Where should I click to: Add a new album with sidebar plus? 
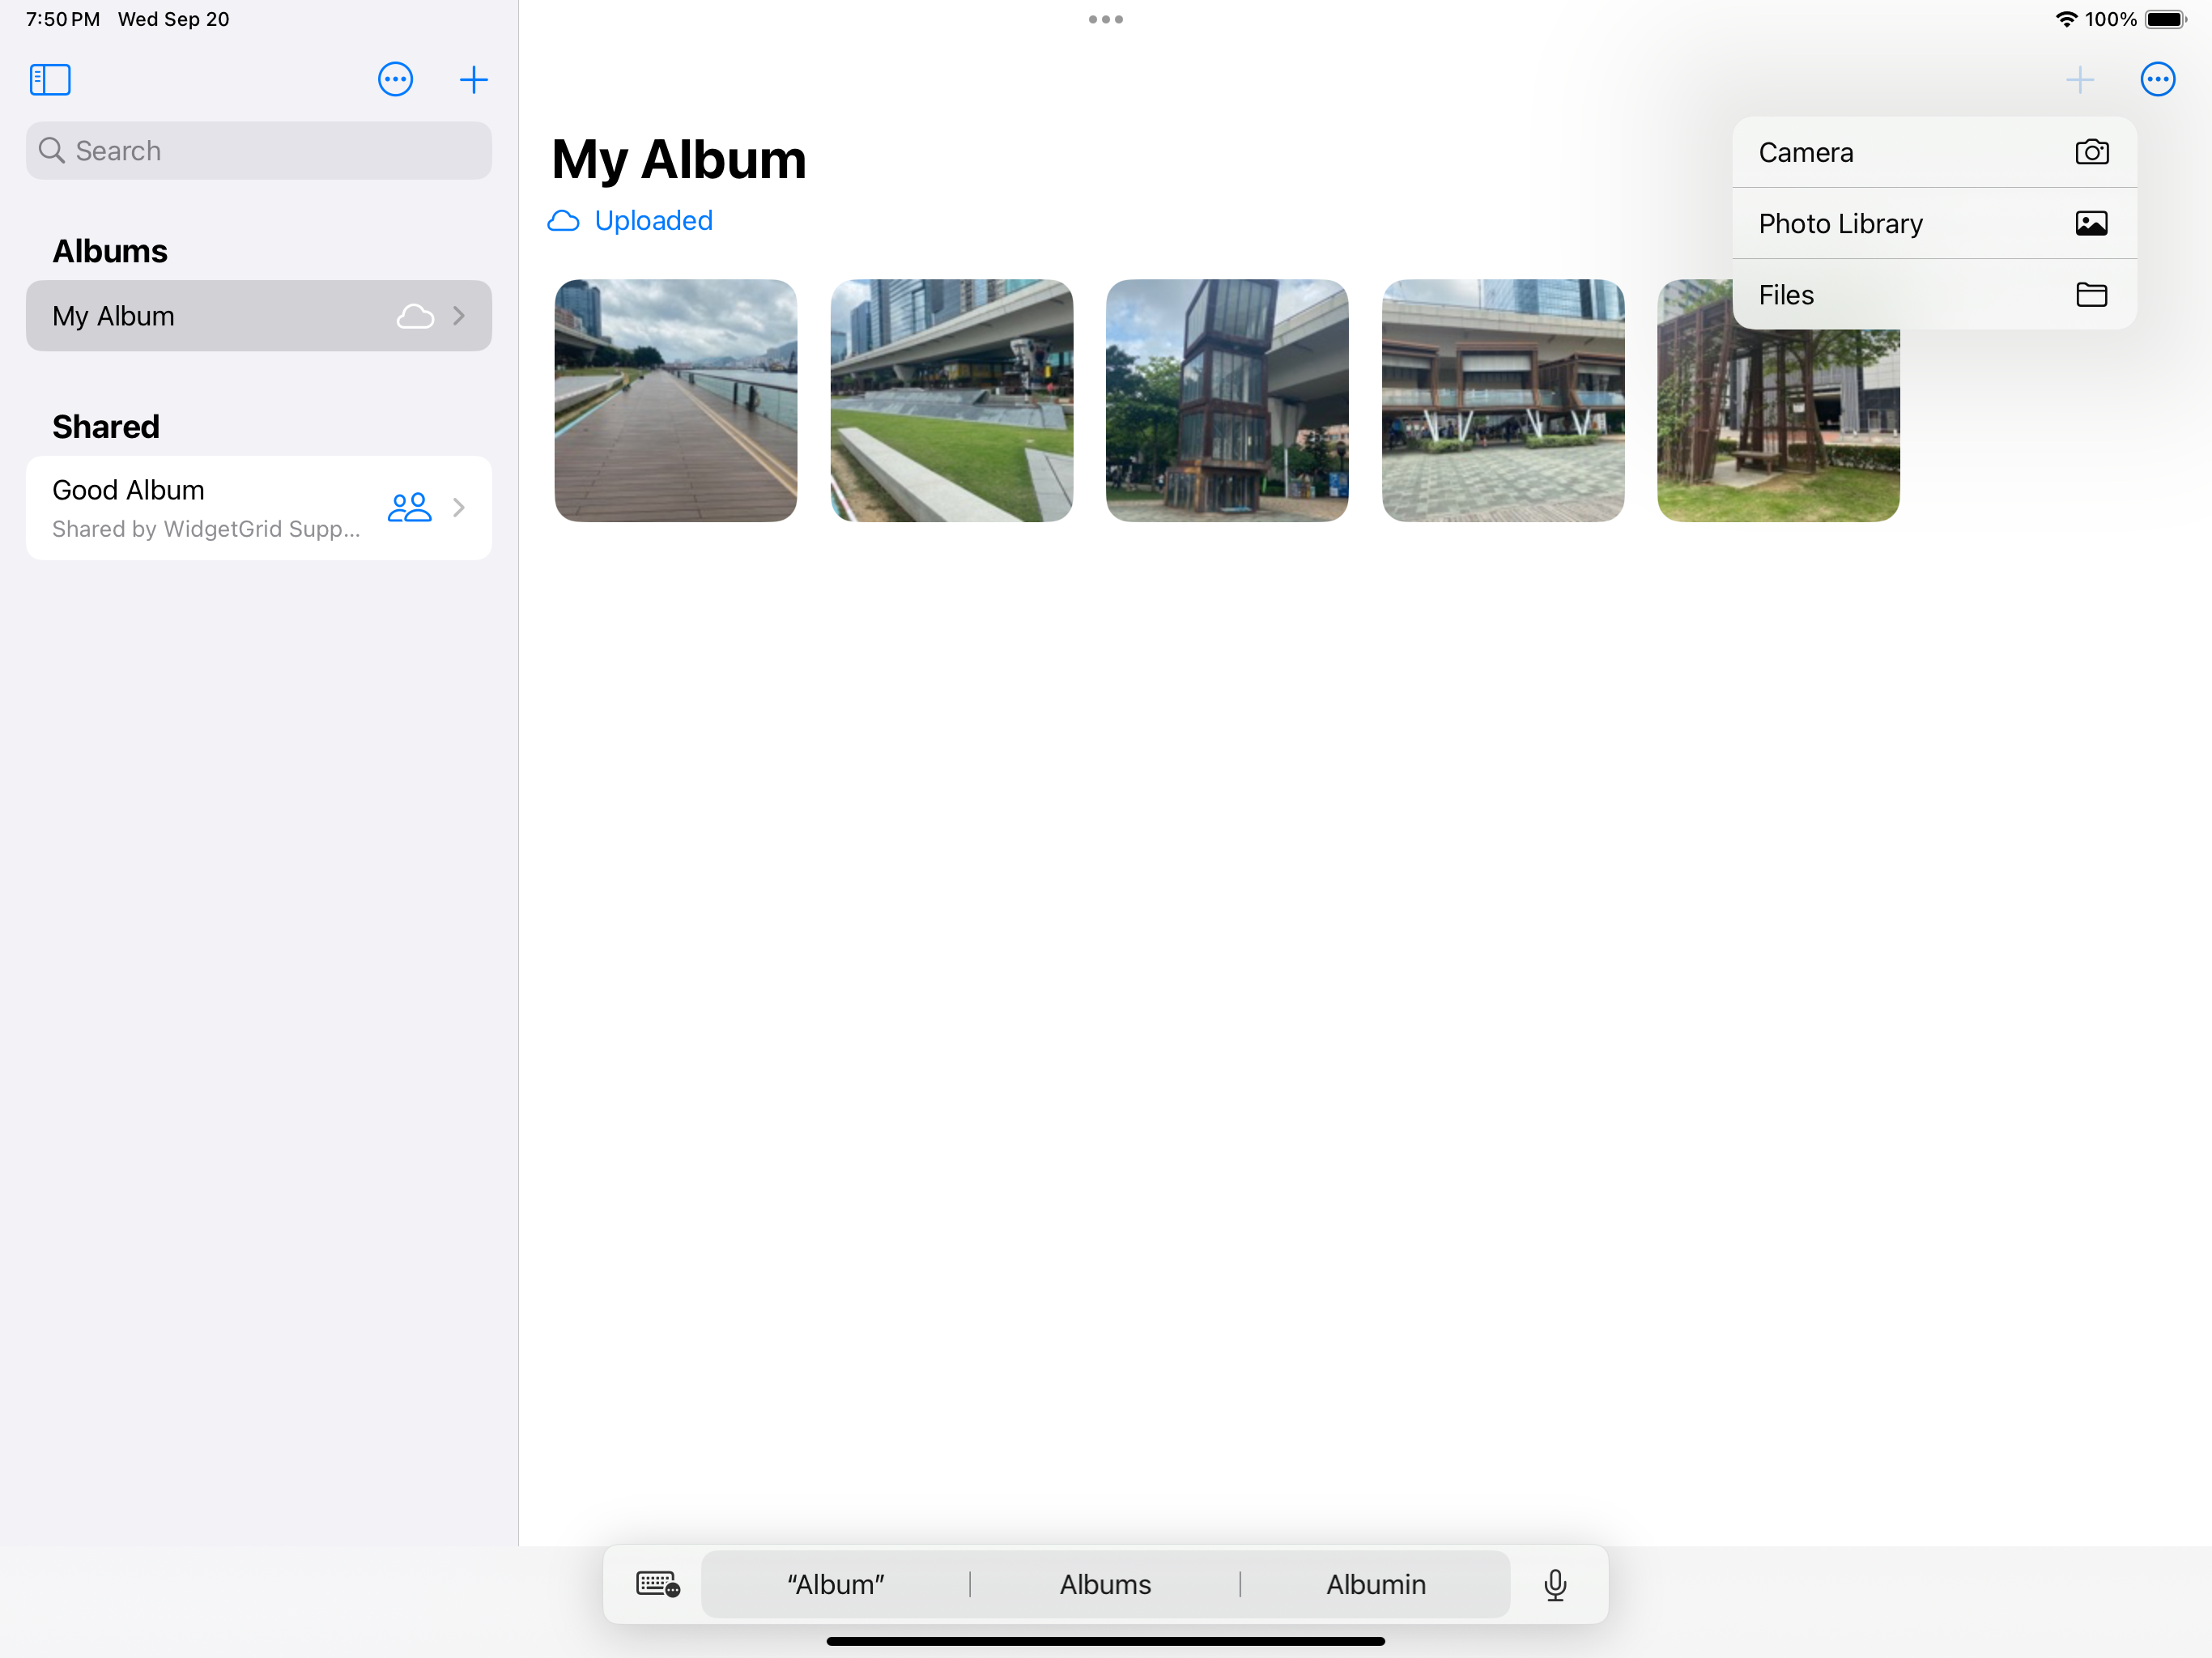(x=473, y=80)
